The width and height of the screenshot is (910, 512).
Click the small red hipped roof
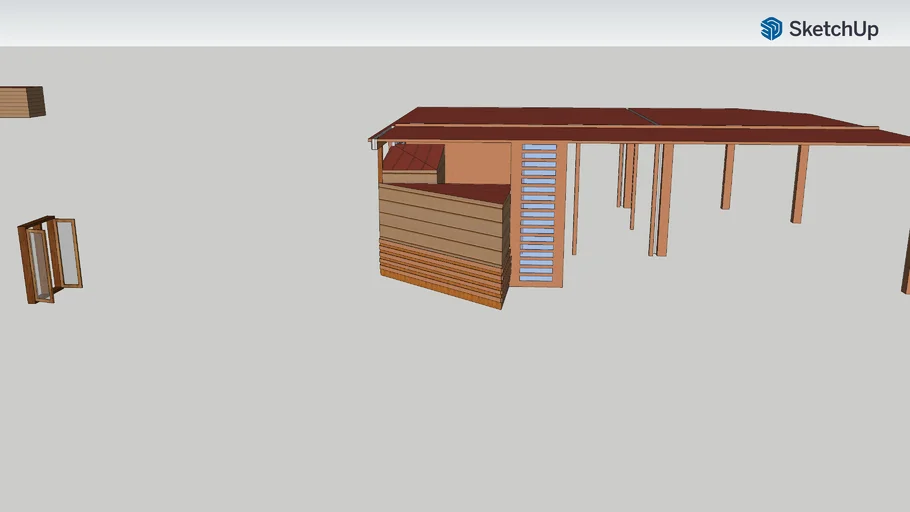[x=412, y=159]
